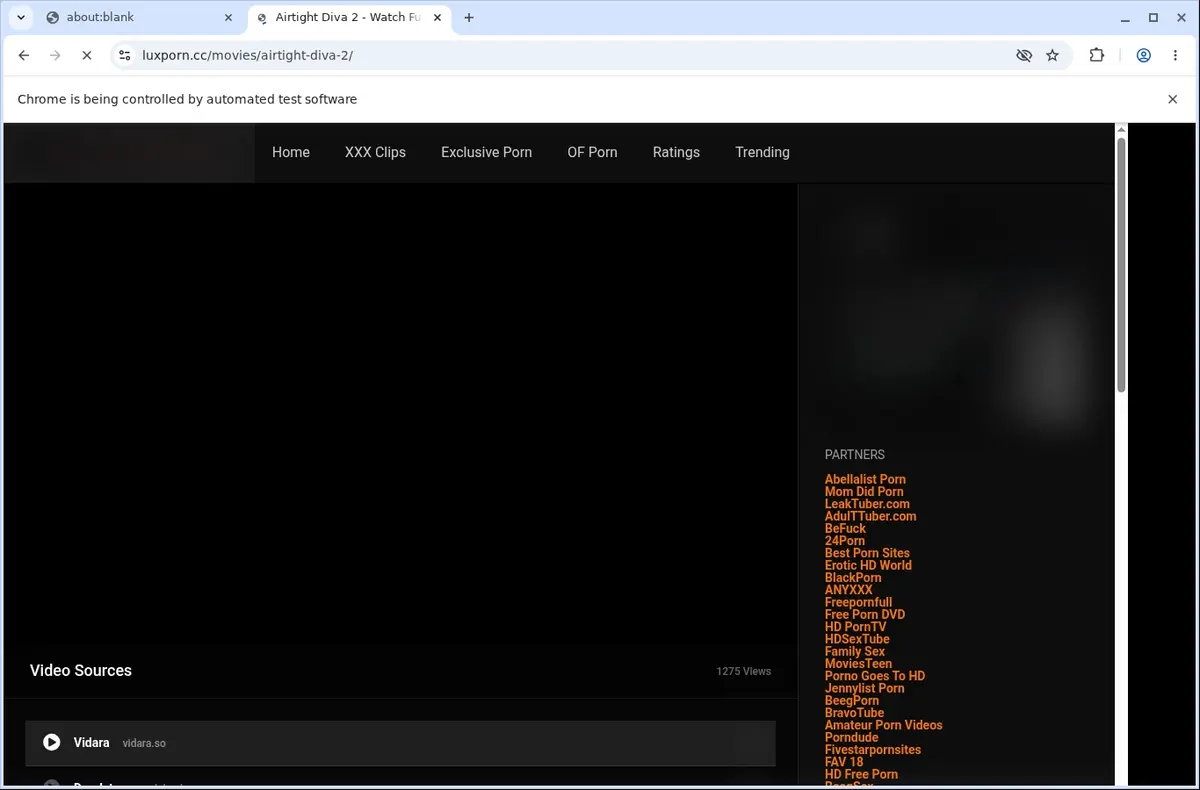Open the MoviesTeen partner link
The height and width of the screenshot is (790, 1200).
click(858, 663)
